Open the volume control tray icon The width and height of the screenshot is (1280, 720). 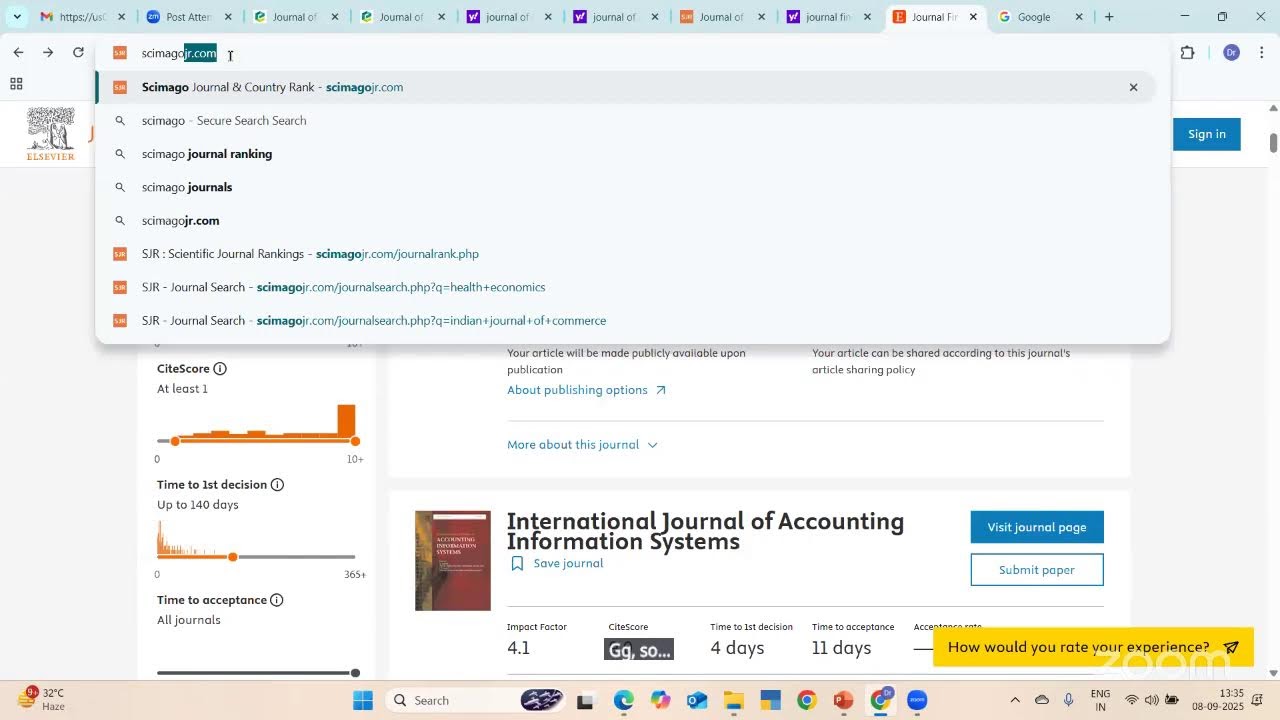click(1151, 700)
